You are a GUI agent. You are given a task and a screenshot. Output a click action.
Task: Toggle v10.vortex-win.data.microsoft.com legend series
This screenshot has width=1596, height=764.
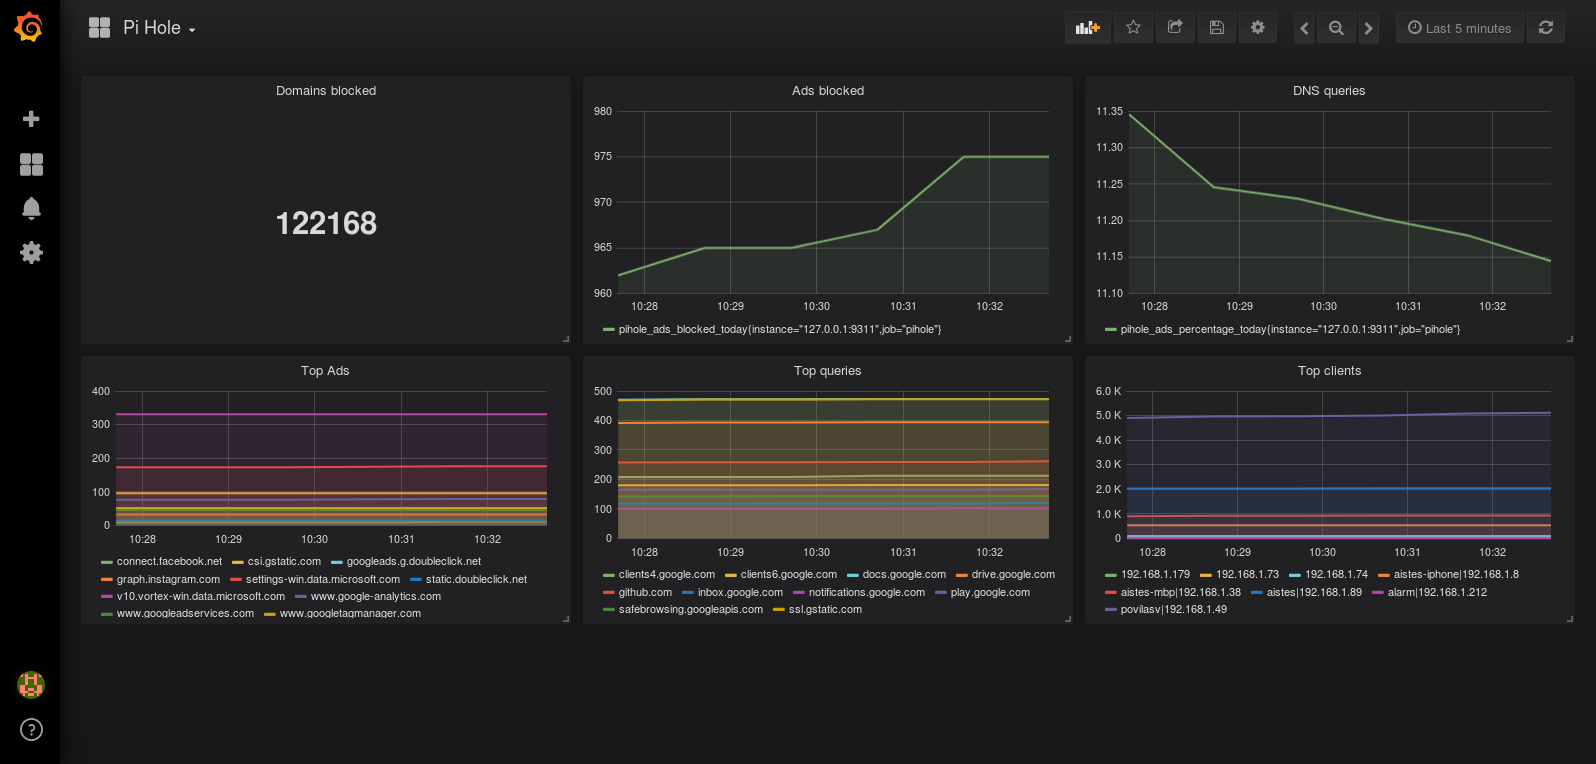pos(201,596)
